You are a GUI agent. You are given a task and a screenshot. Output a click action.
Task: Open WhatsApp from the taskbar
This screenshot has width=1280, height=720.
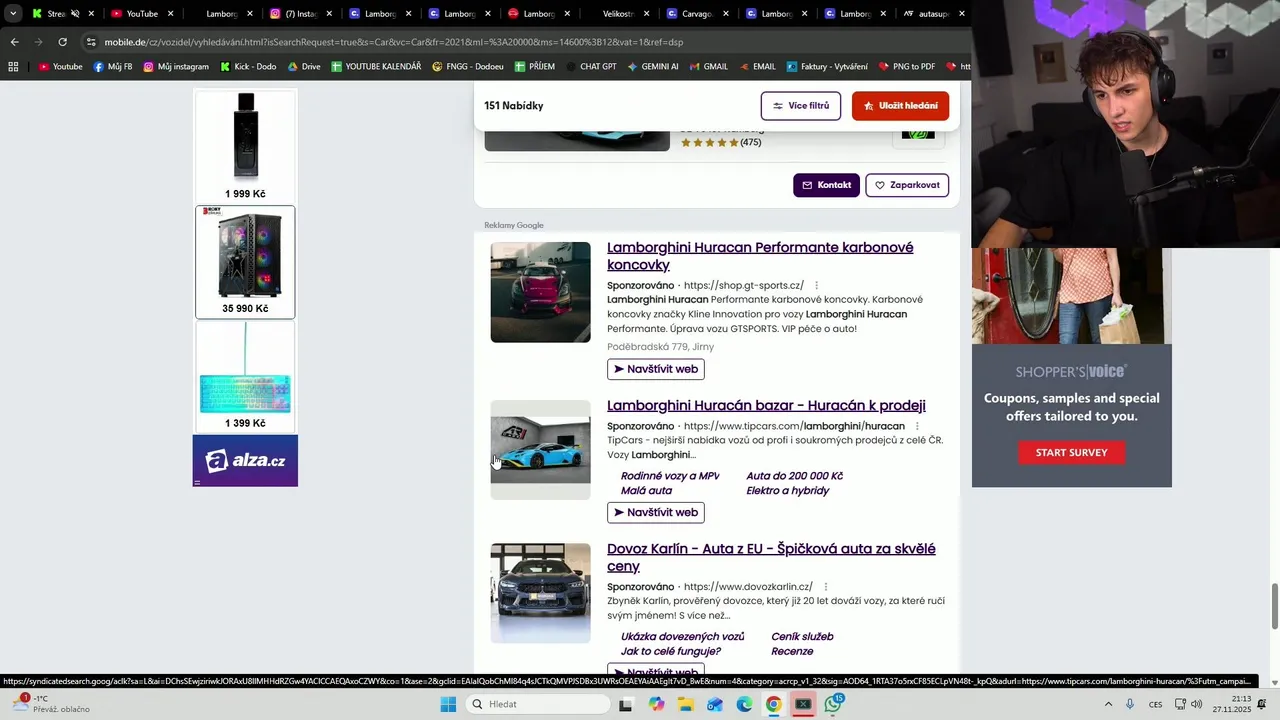click(x=833, y=704)
